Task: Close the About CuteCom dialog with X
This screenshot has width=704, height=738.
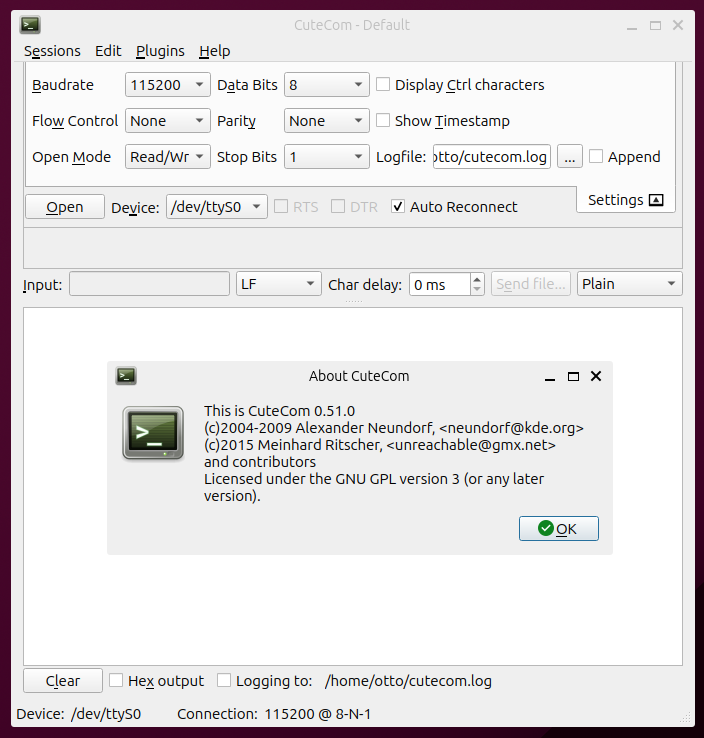Action: [596, 376]
